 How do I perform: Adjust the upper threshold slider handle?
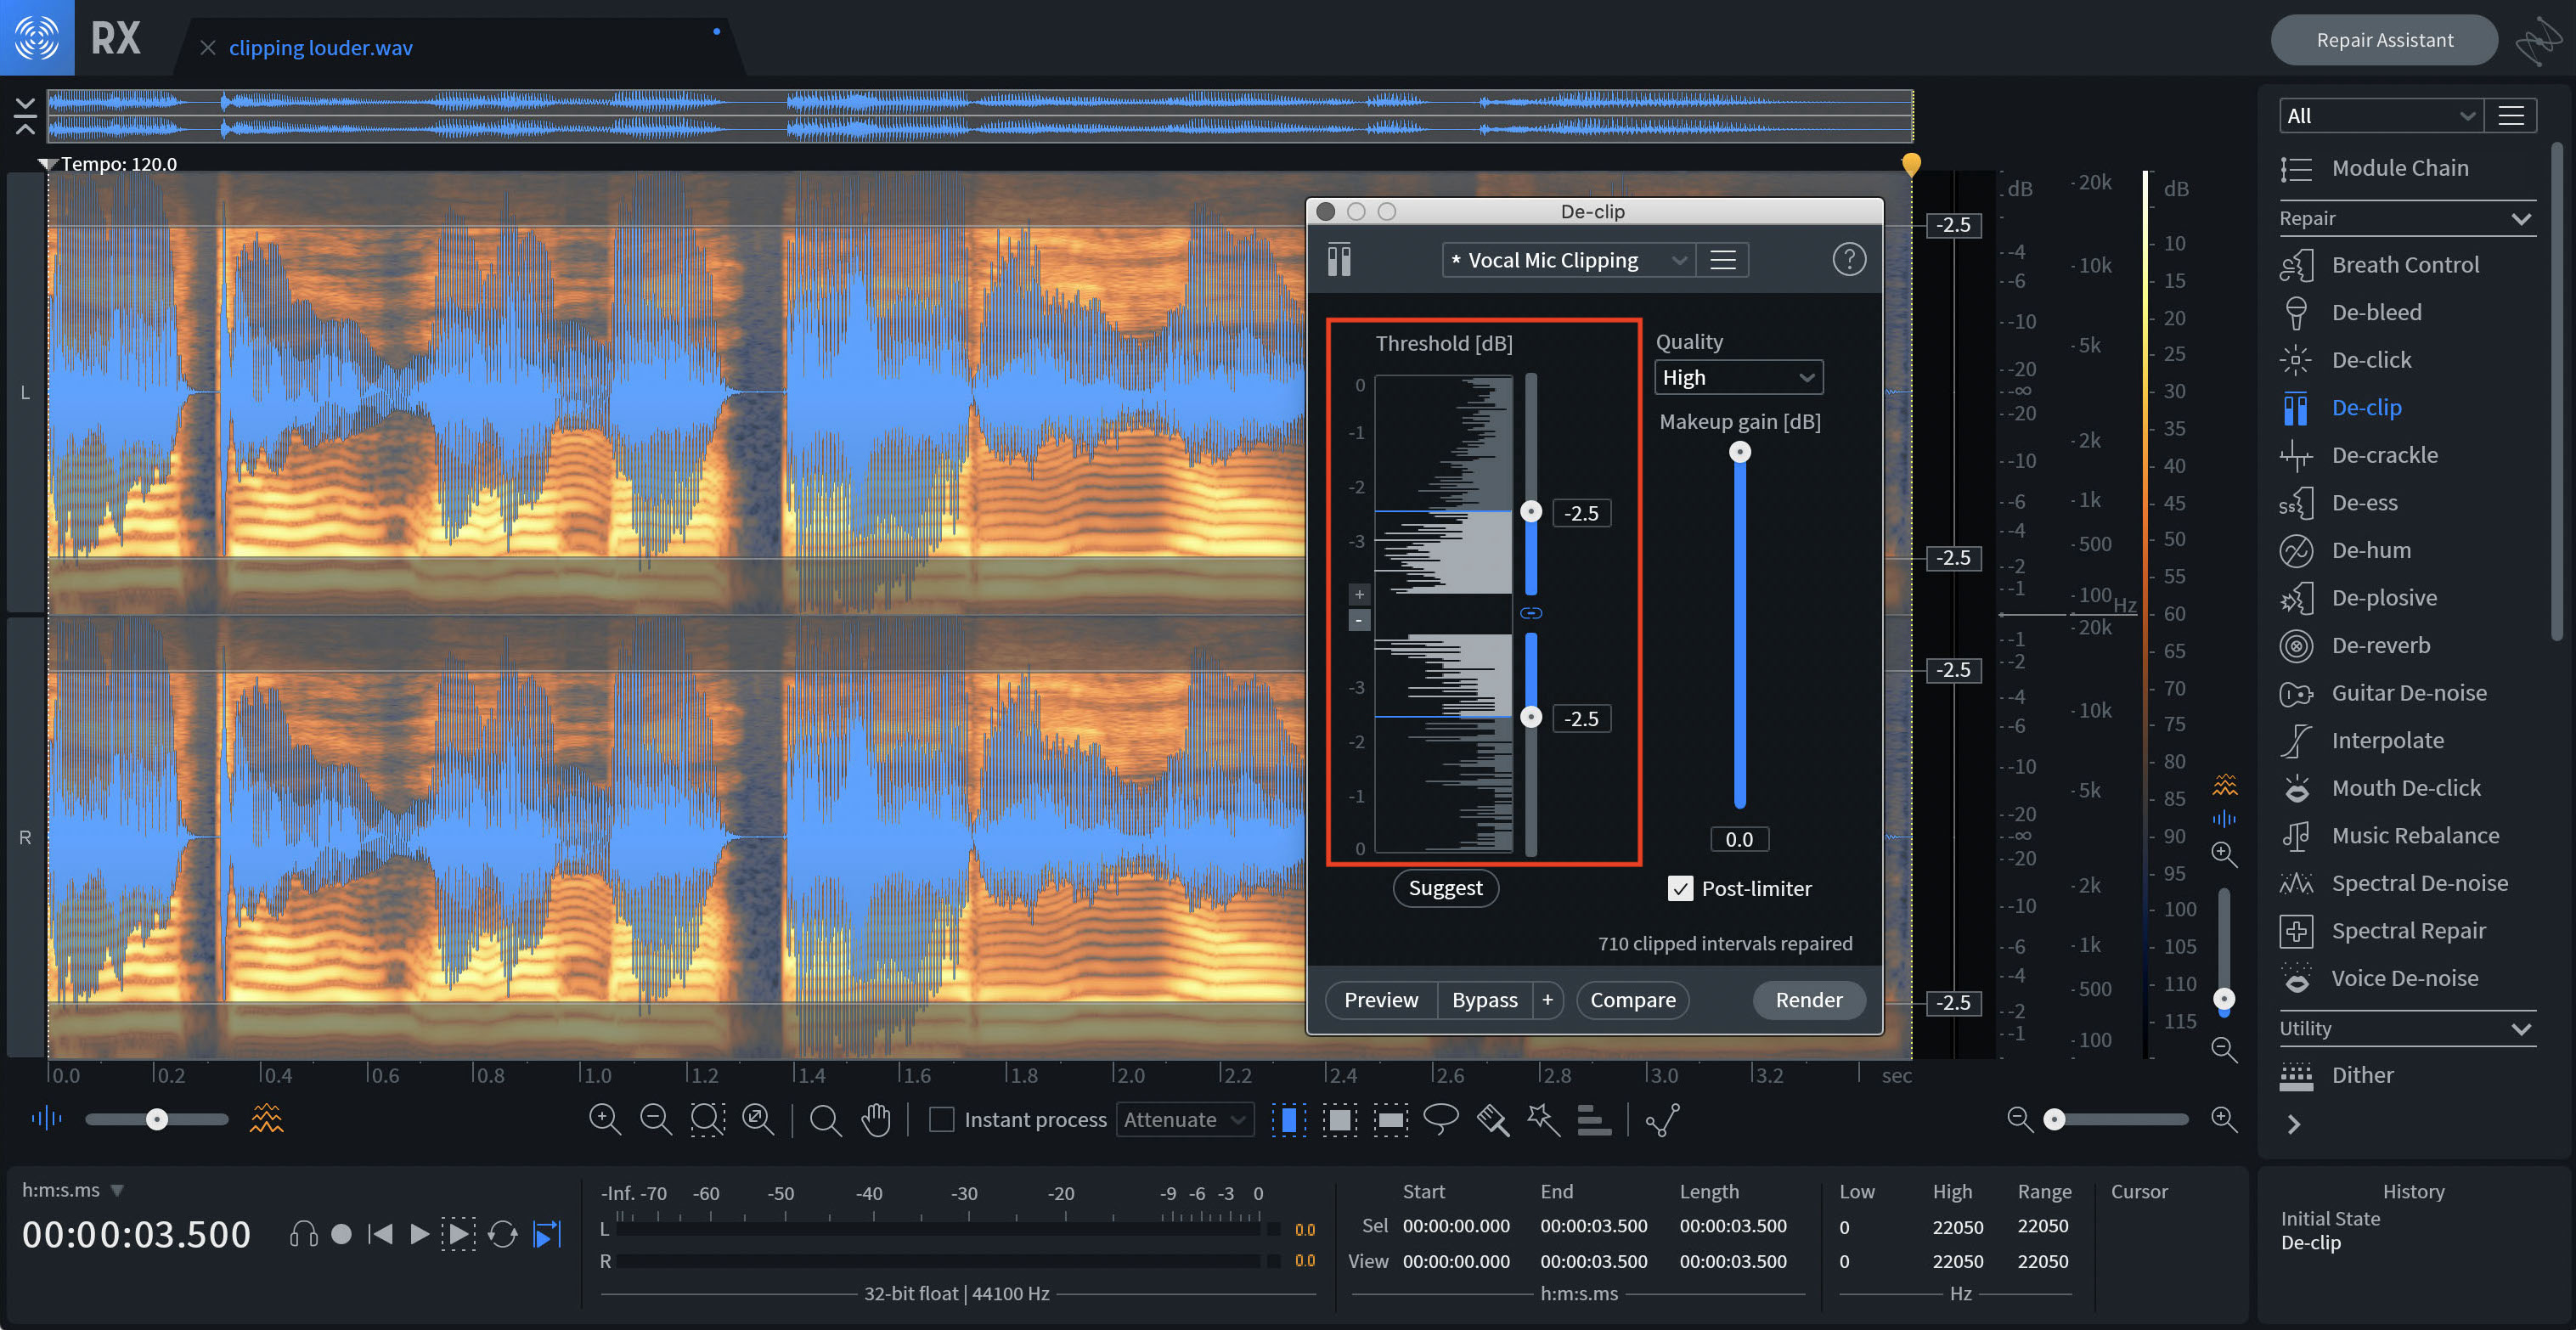coord(1531,512)
